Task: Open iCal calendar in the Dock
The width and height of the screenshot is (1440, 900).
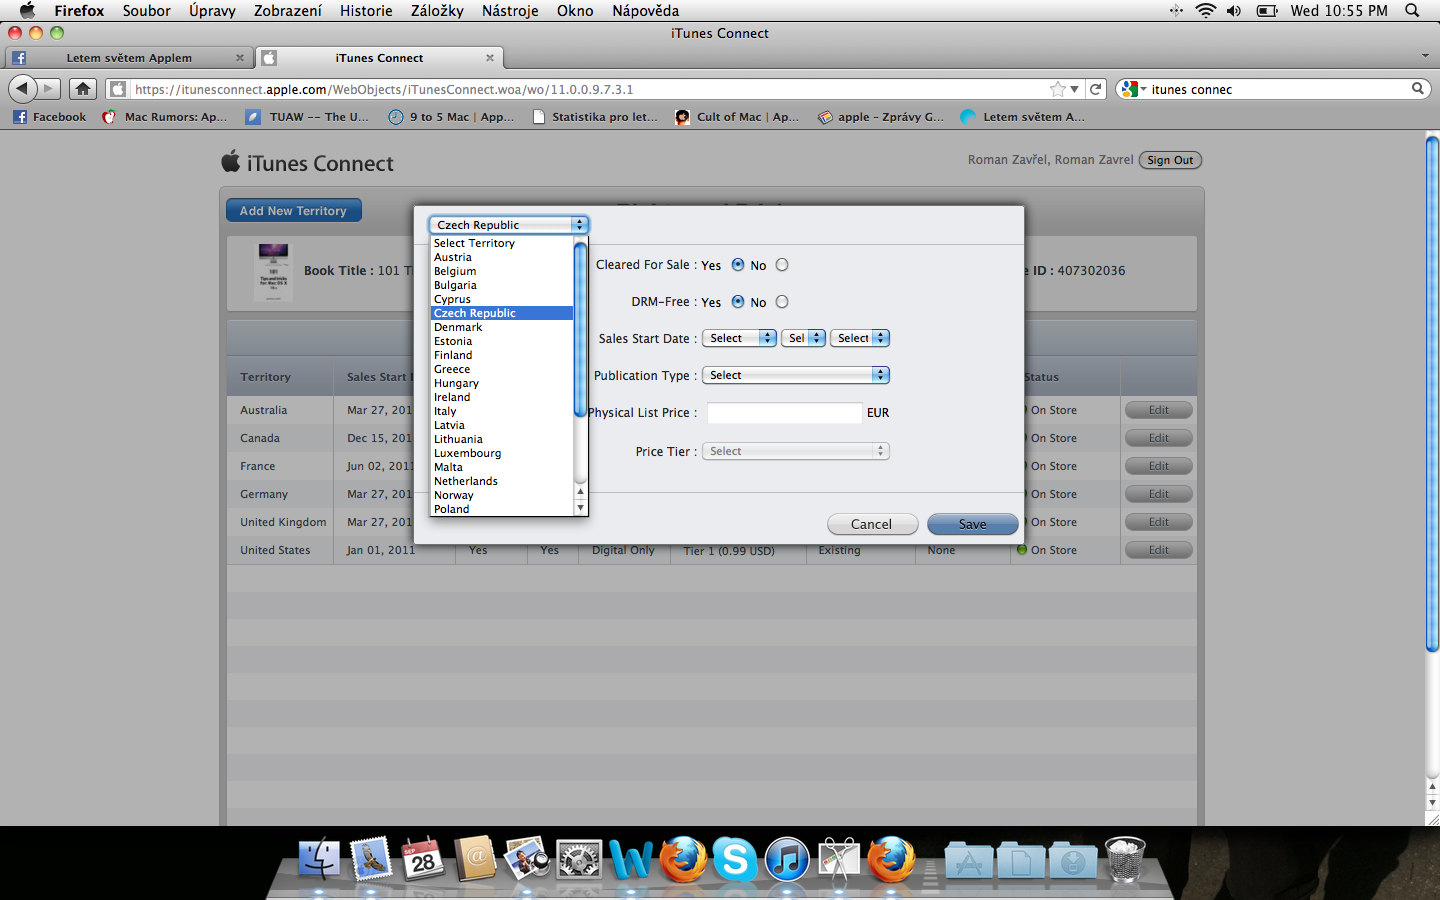Action: (x=423, y=859)
